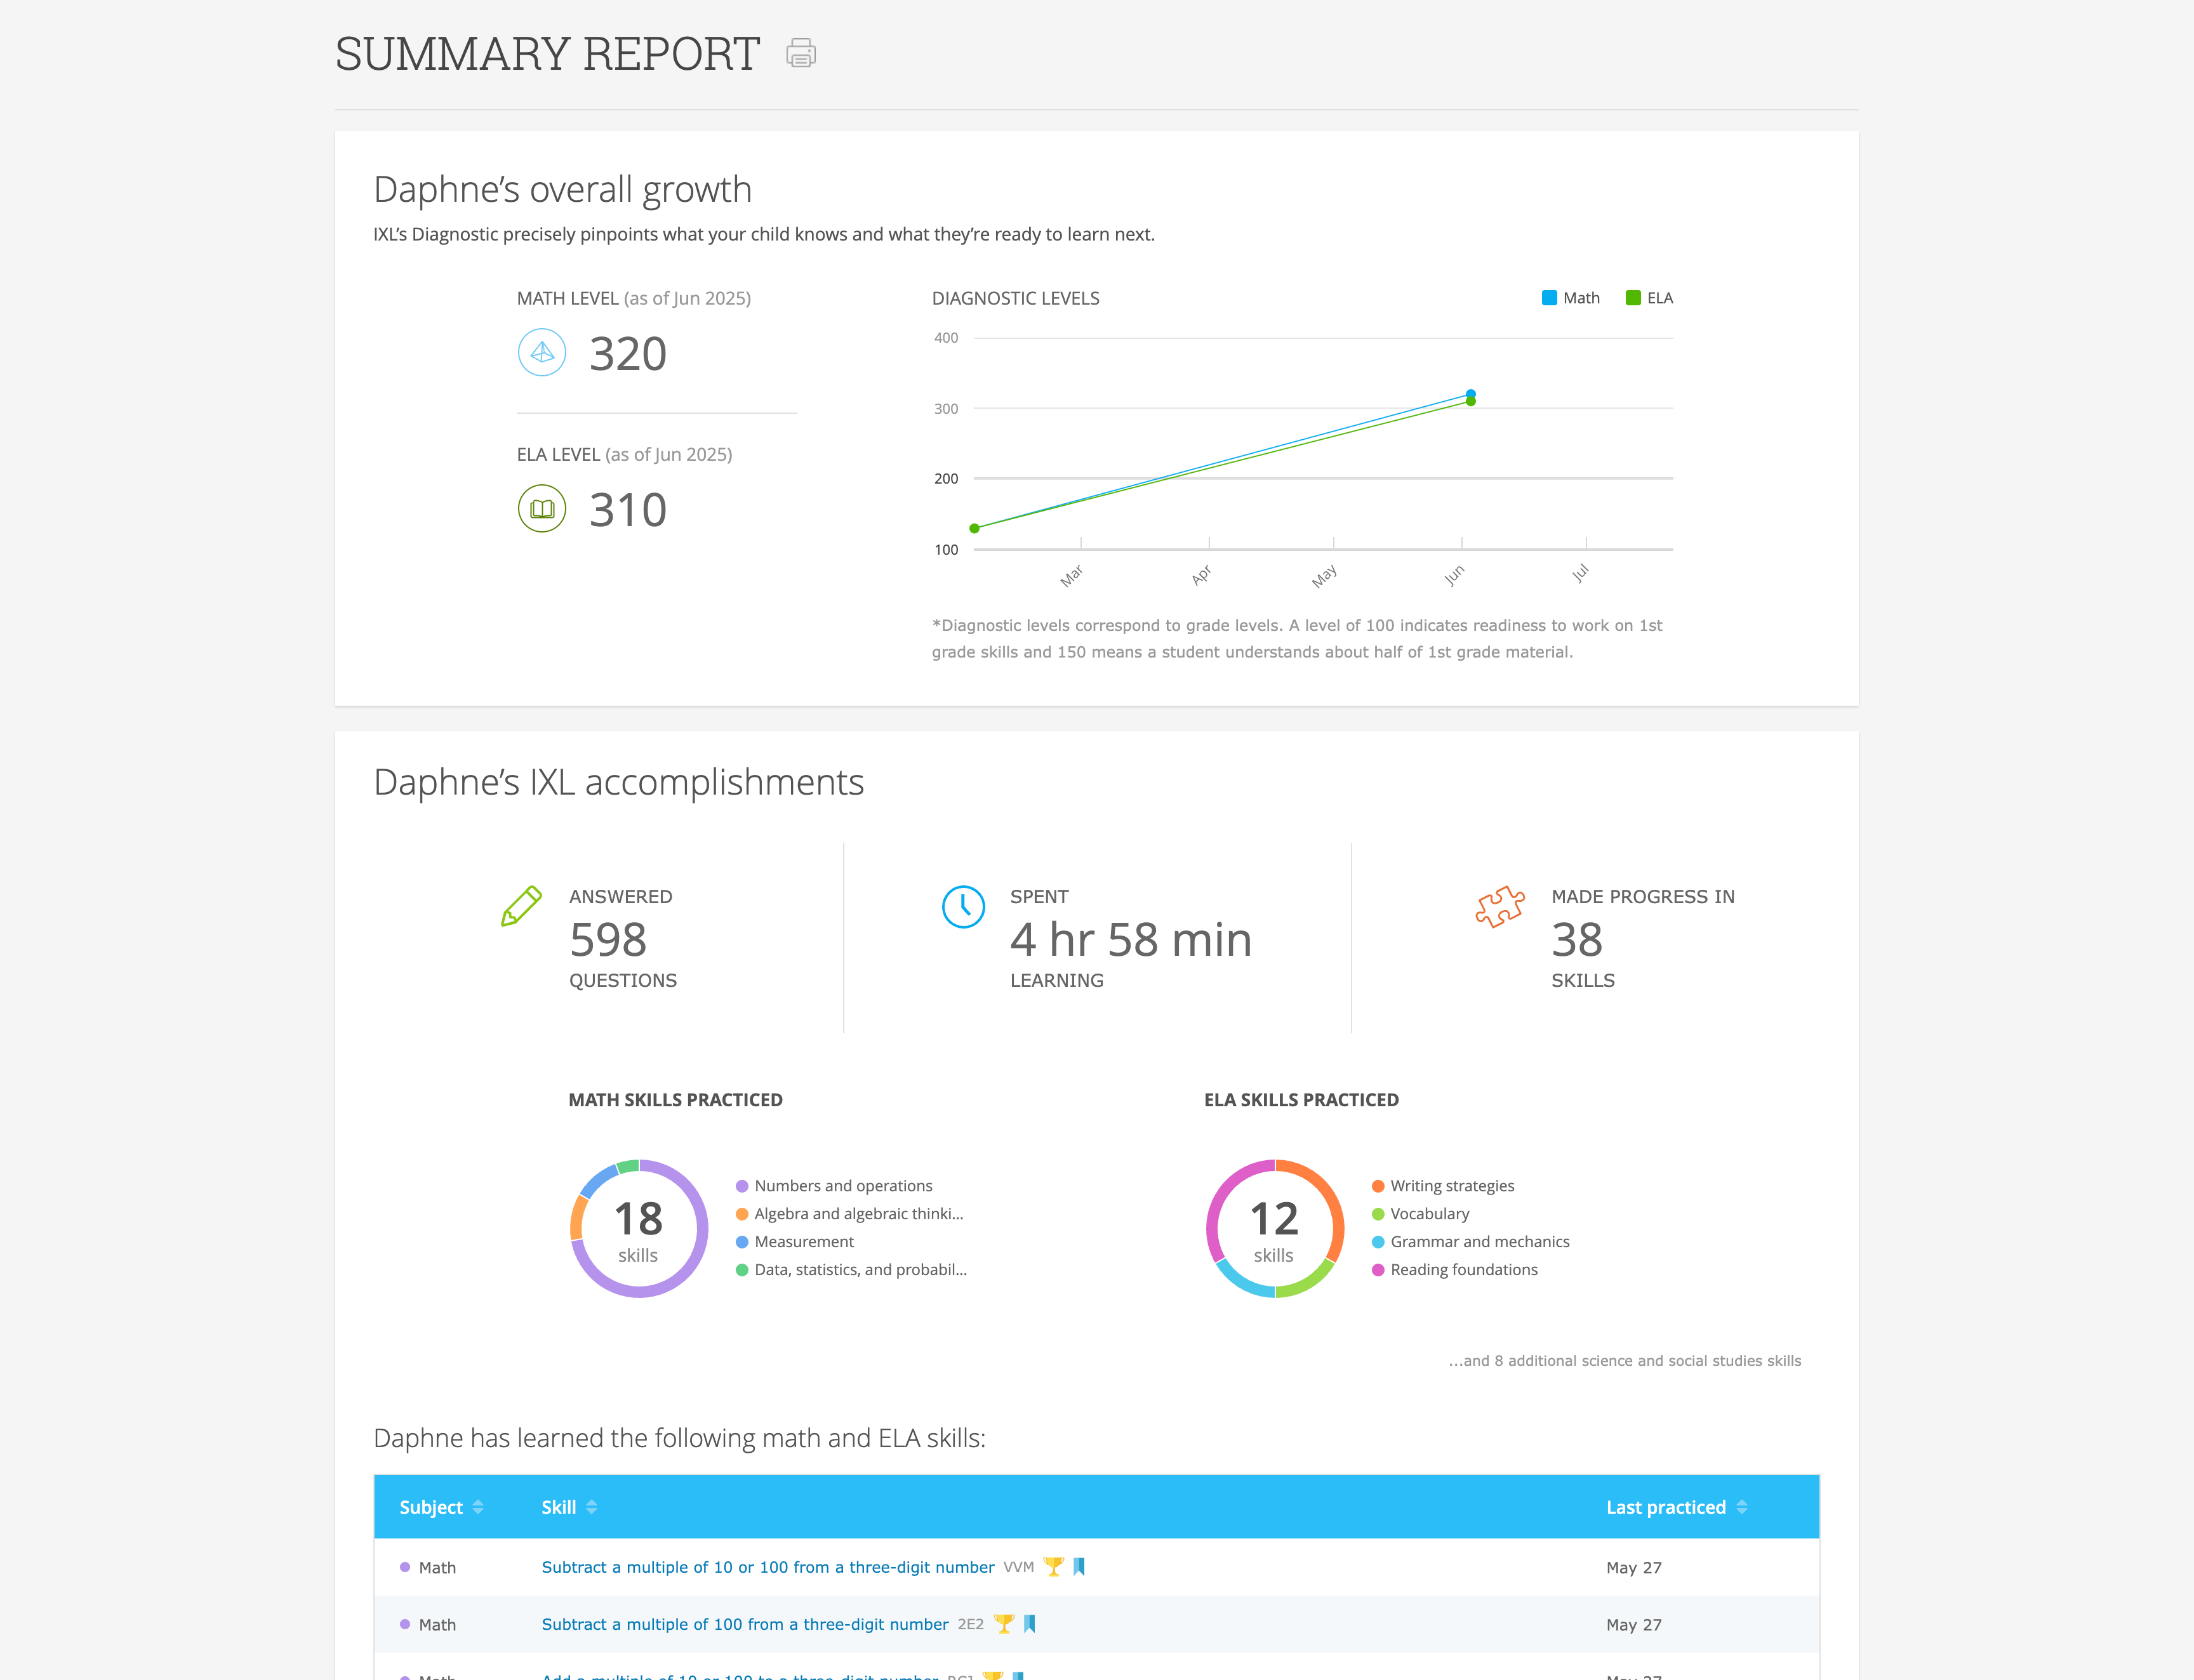Image resolution: width=2194 pixels, height=1680 pixels.
Task: Click the Diagnostic Levels chart title
Action: point(1016,298)
